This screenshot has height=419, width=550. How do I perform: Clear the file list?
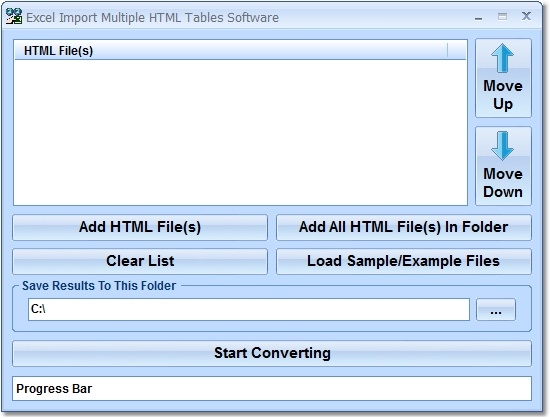click(140, 261)
